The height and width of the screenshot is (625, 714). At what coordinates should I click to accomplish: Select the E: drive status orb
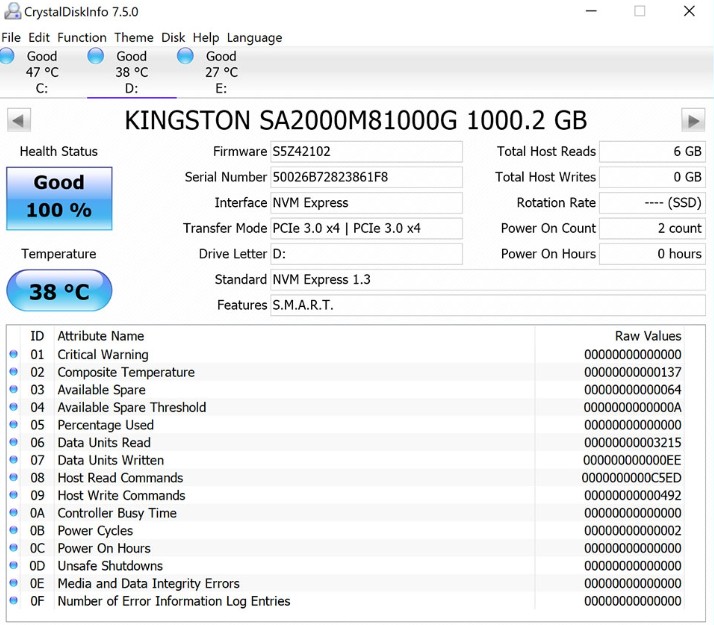coord(185,57)
